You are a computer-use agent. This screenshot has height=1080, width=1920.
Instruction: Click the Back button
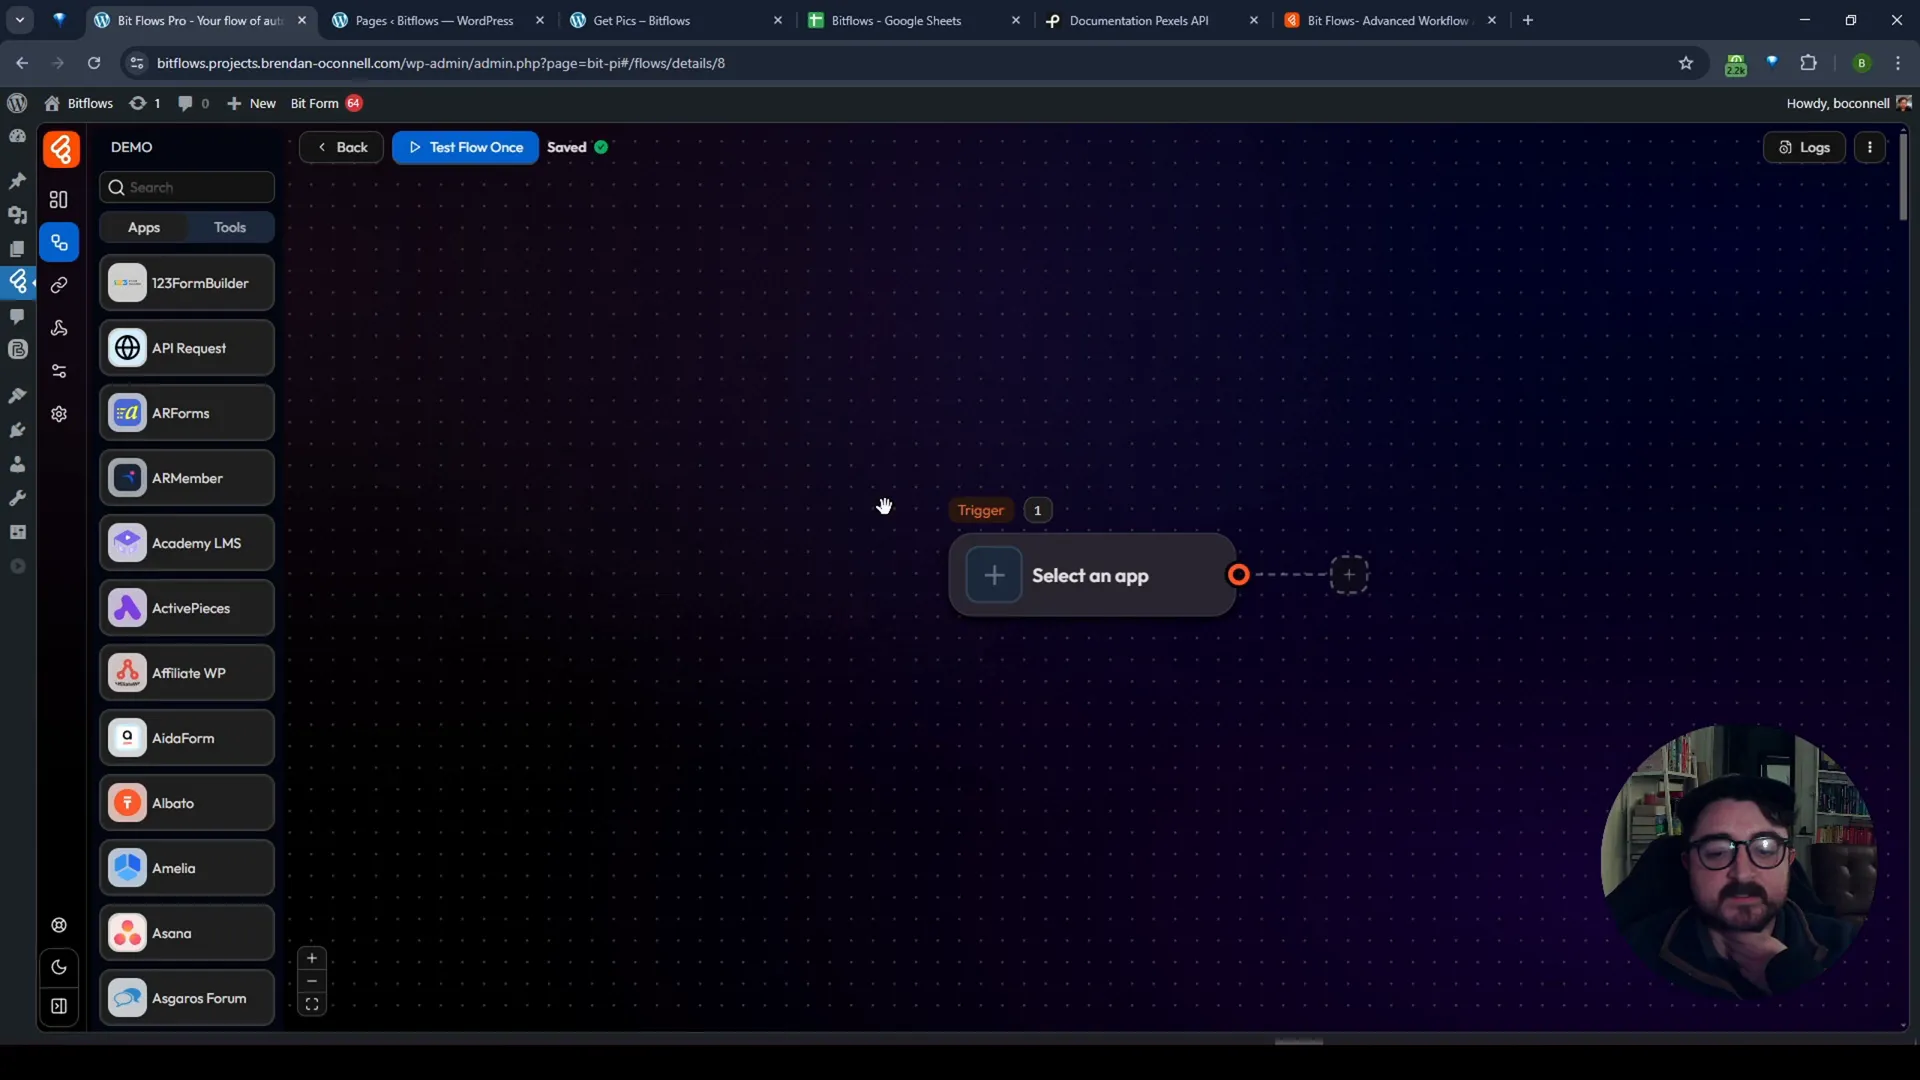[x=341, y=147]
